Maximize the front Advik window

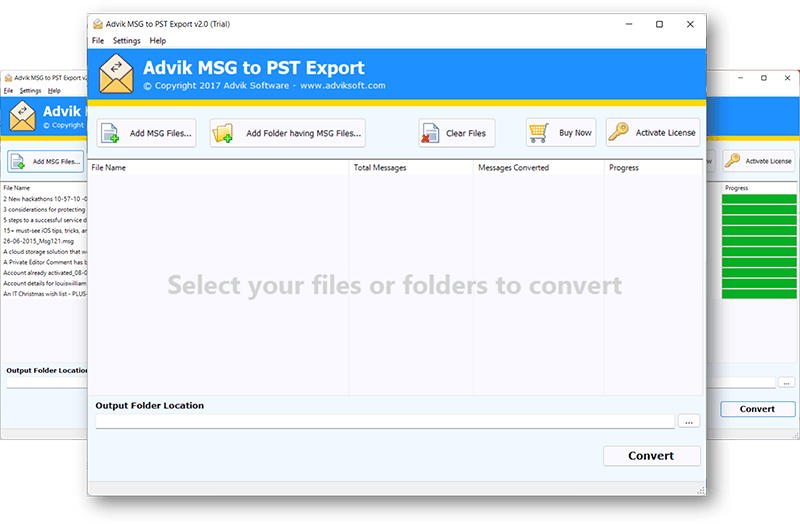click(x=659, y=24)
